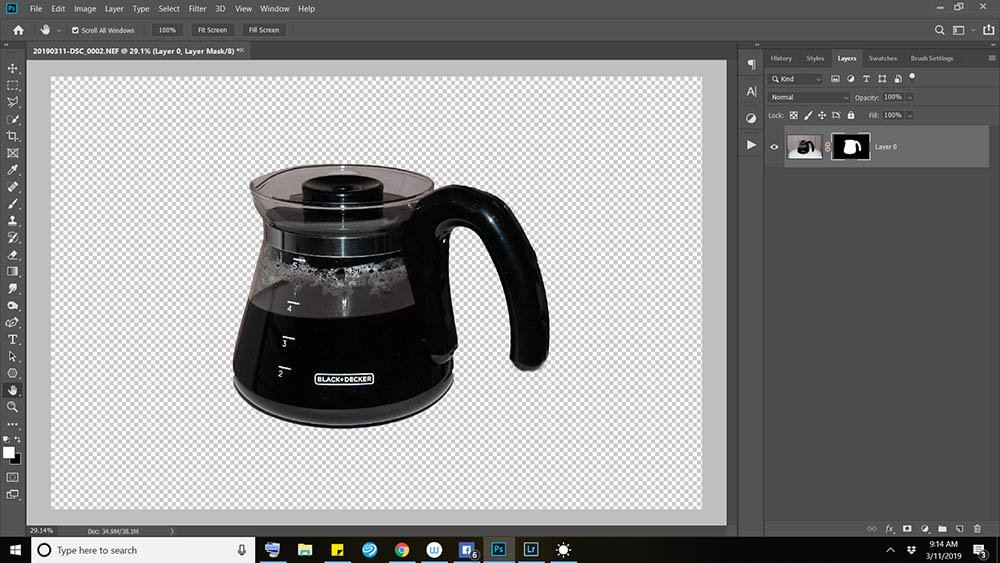Screen dimensions: 1000x563
Task: Create a new layer
Action: [959, 529]
